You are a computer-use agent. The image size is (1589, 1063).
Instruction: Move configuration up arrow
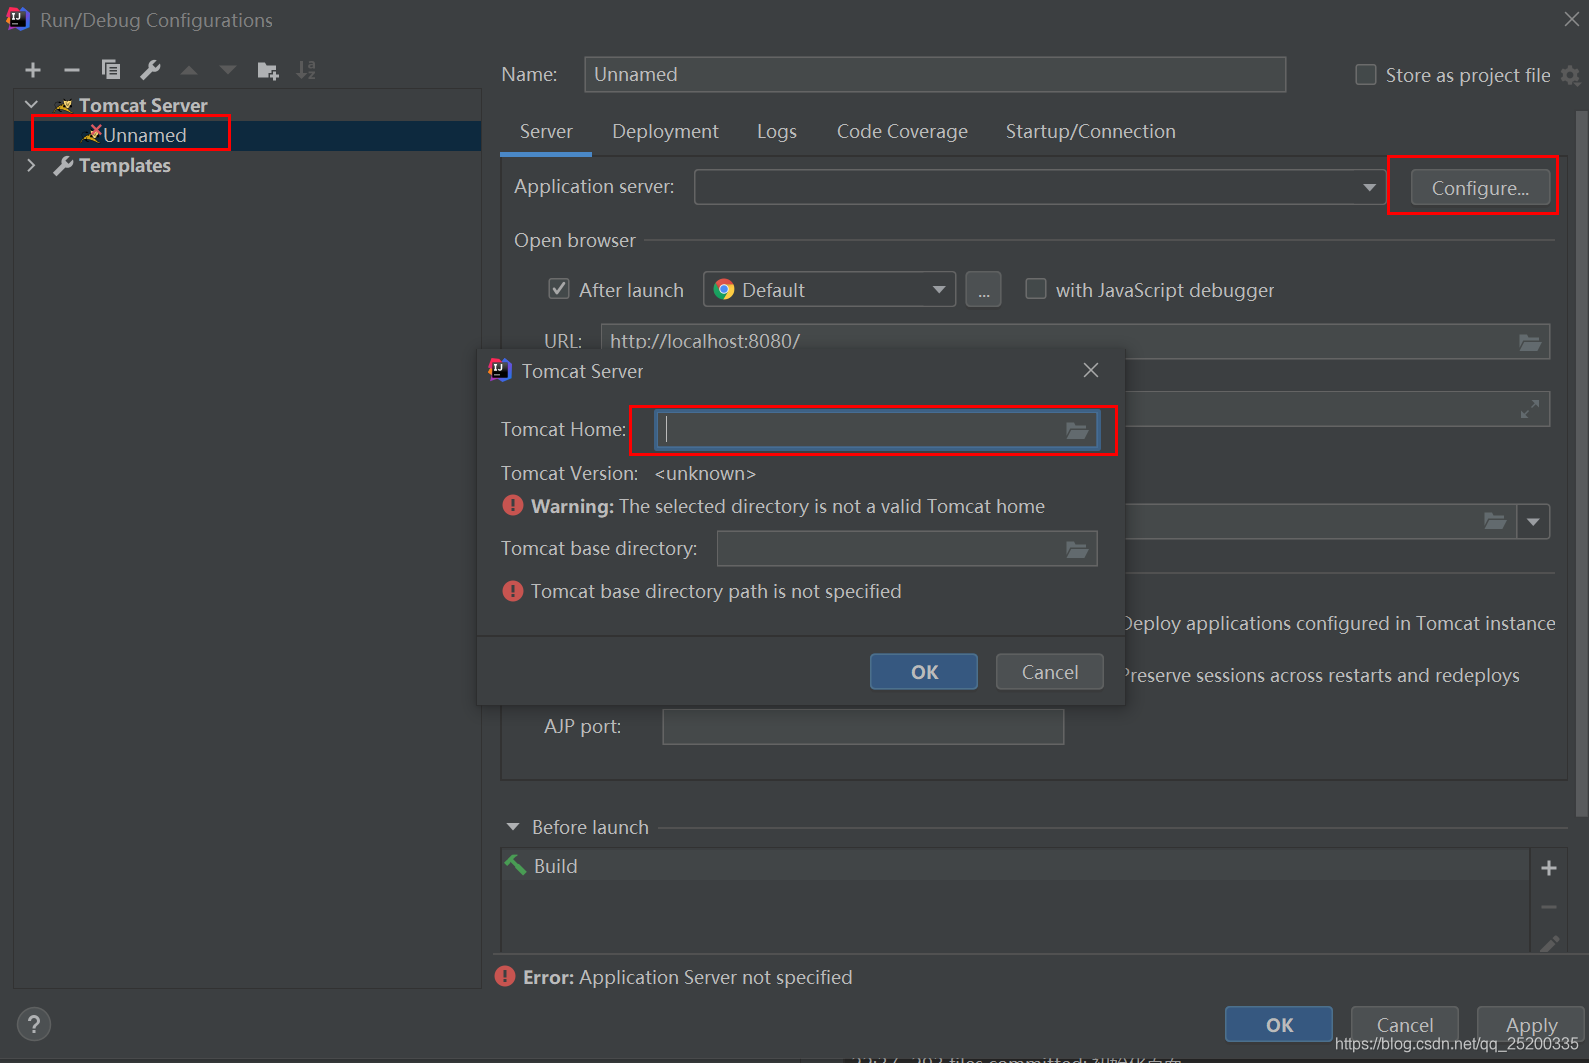[x=189, y=70]
